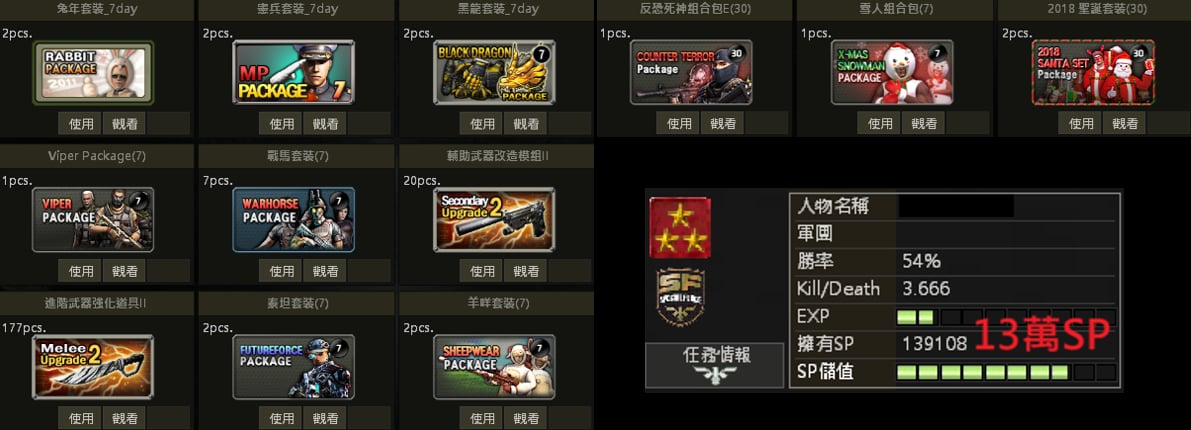Click the FutureForce Package icon

click(x=293, y=367)
